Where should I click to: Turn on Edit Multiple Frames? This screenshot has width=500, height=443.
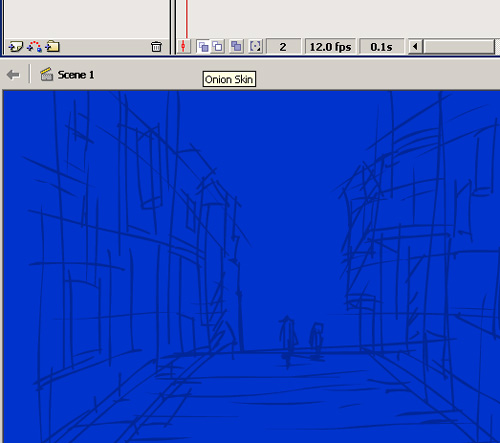(x=236, y=46)
